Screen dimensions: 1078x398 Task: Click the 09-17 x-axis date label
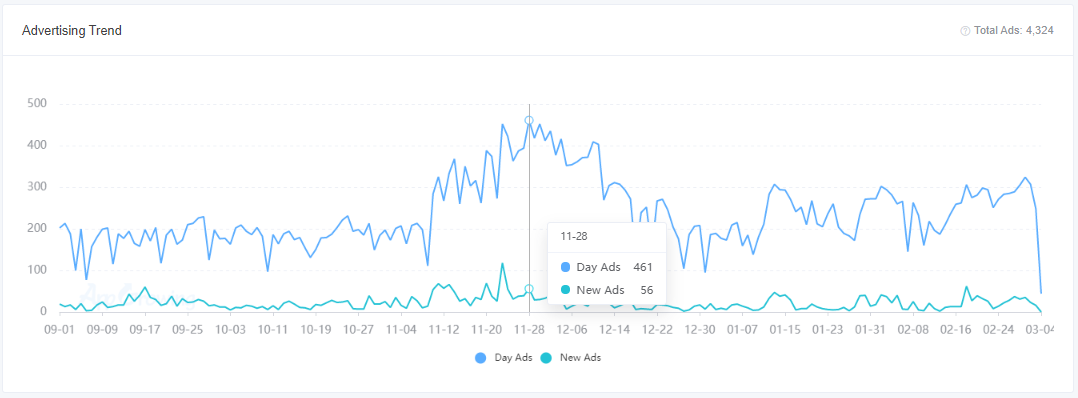[x=146, y=329]
